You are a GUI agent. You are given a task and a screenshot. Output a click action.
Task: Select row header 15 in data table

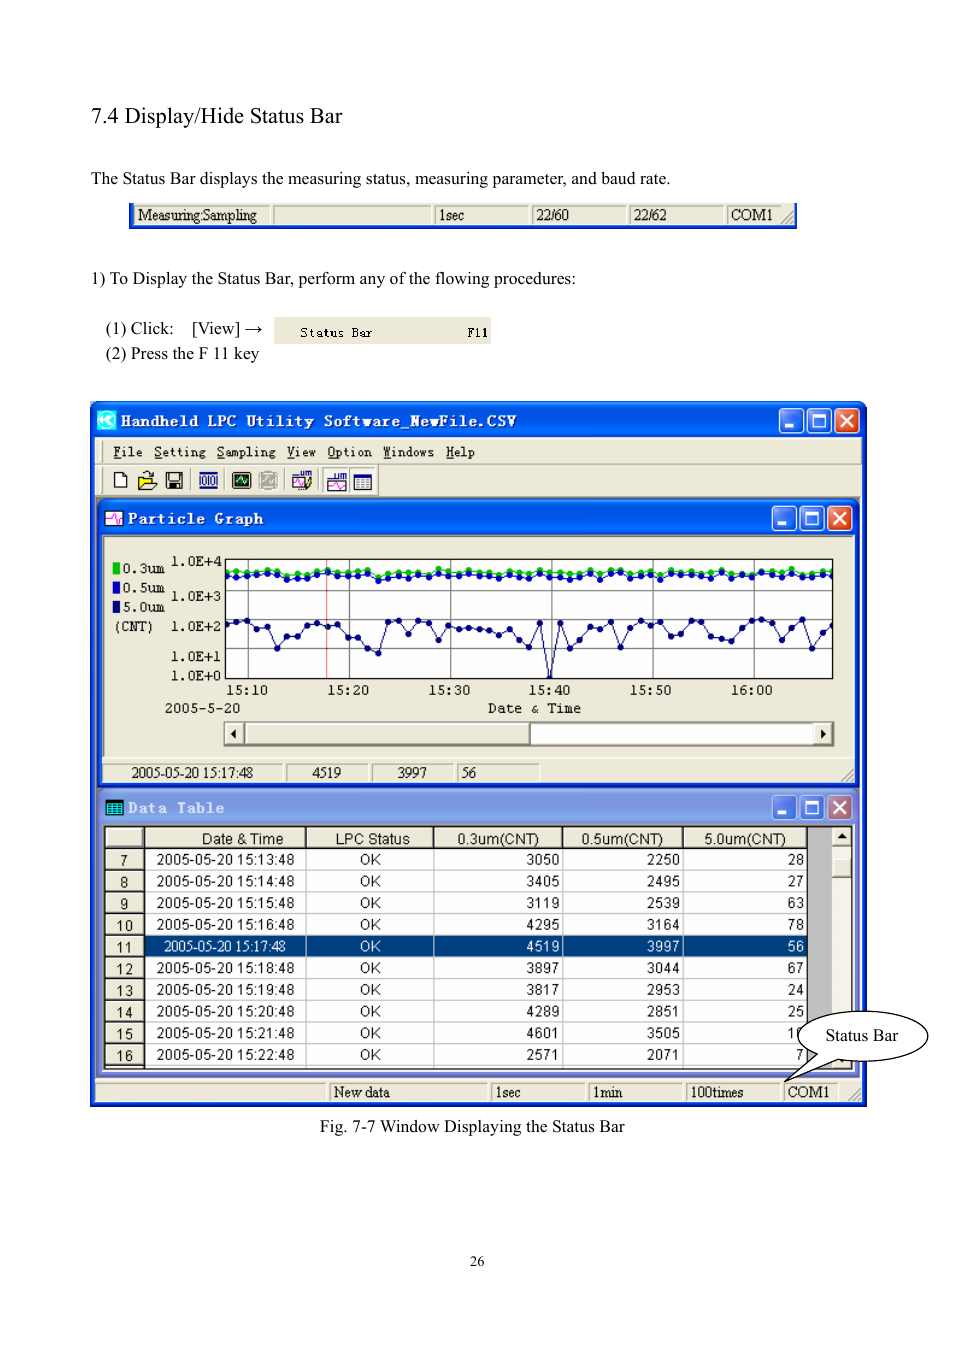[x=125, y=1033]
